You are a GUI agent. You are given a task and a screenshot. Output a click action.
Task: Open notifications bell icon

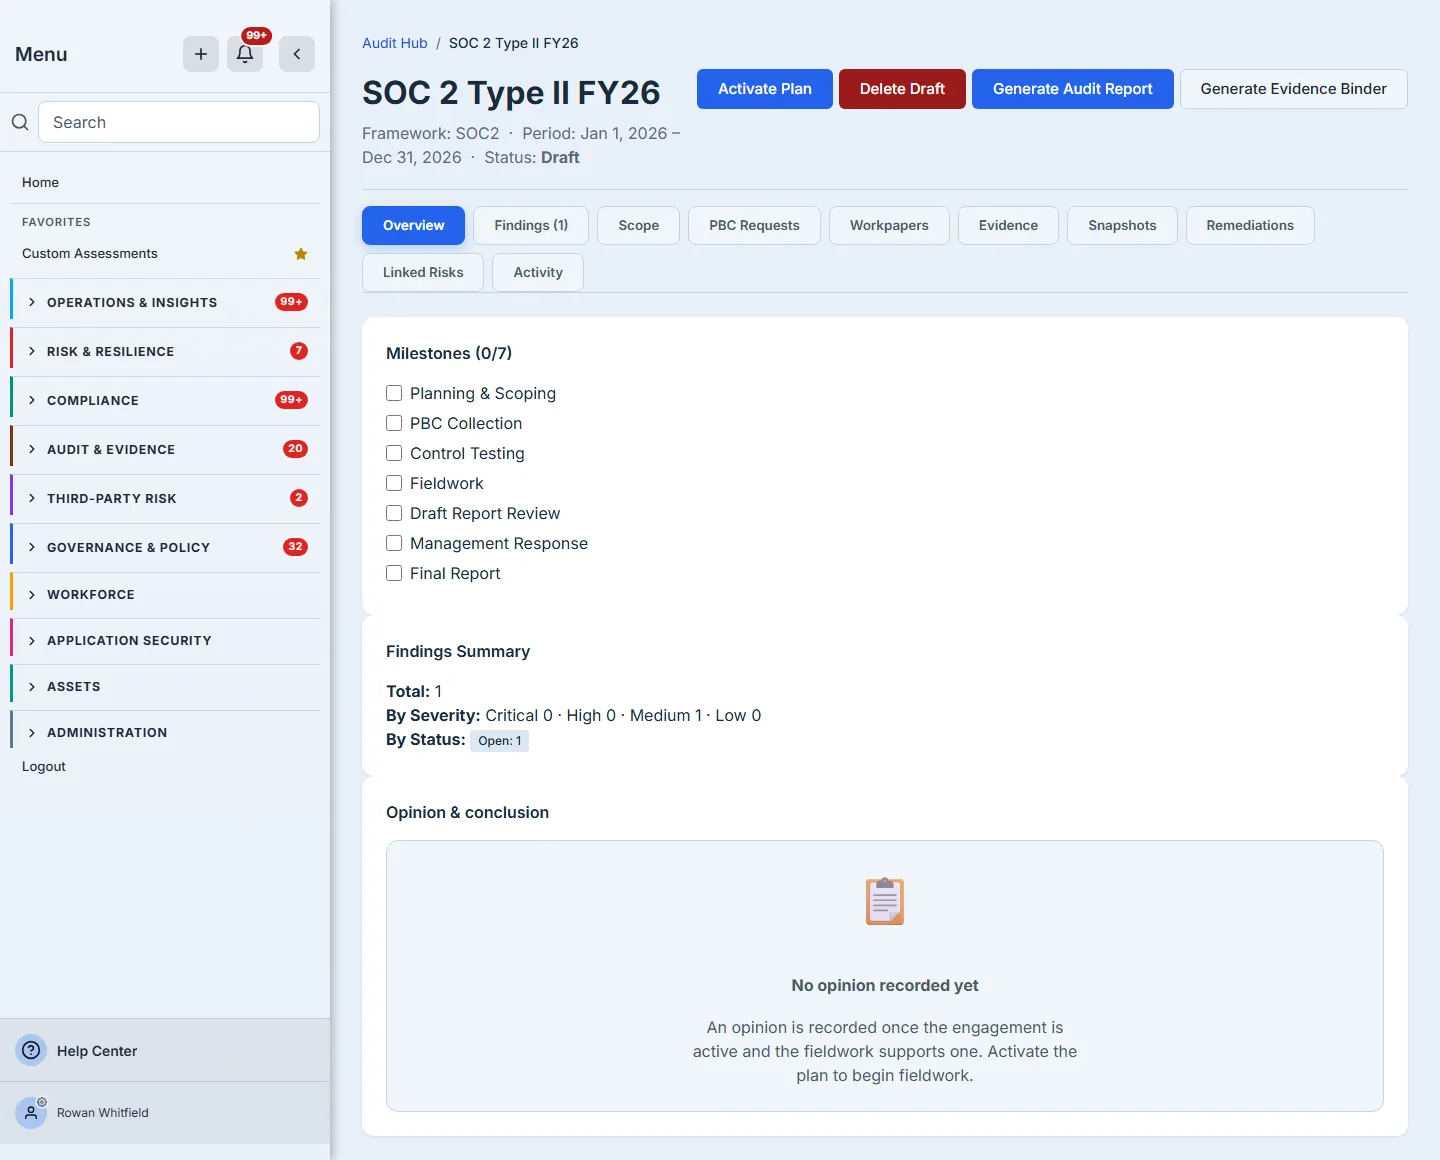(x=245, y=54)
